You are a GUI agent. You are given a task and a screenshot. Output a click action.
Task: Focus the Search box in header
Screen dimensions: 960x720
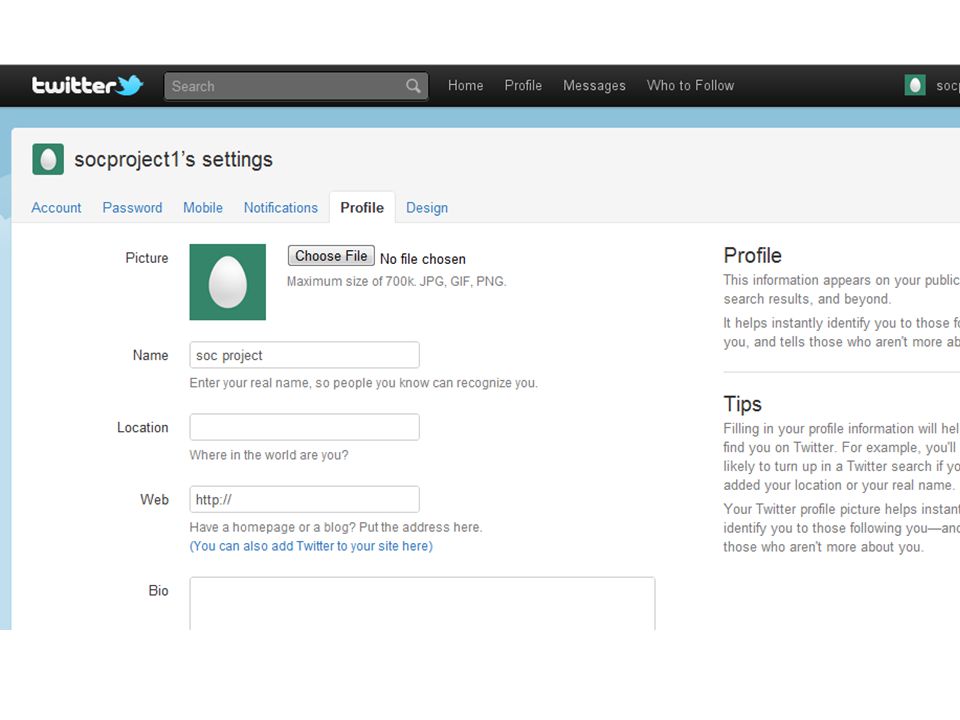coord(296,86)
